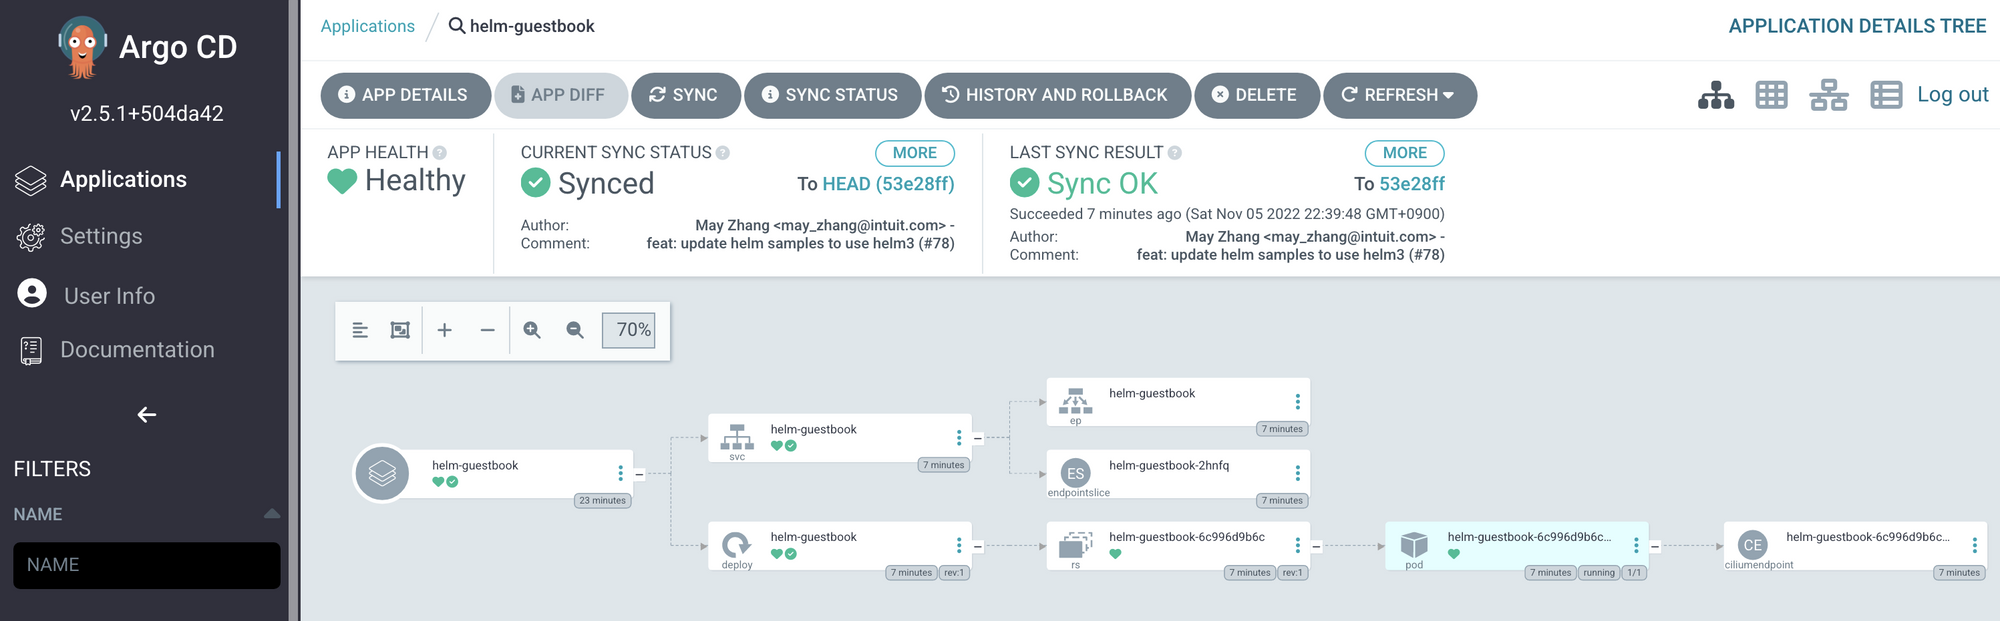
Task: Expand all nodes with the plus icon
Action: click(x=445, y=330)
